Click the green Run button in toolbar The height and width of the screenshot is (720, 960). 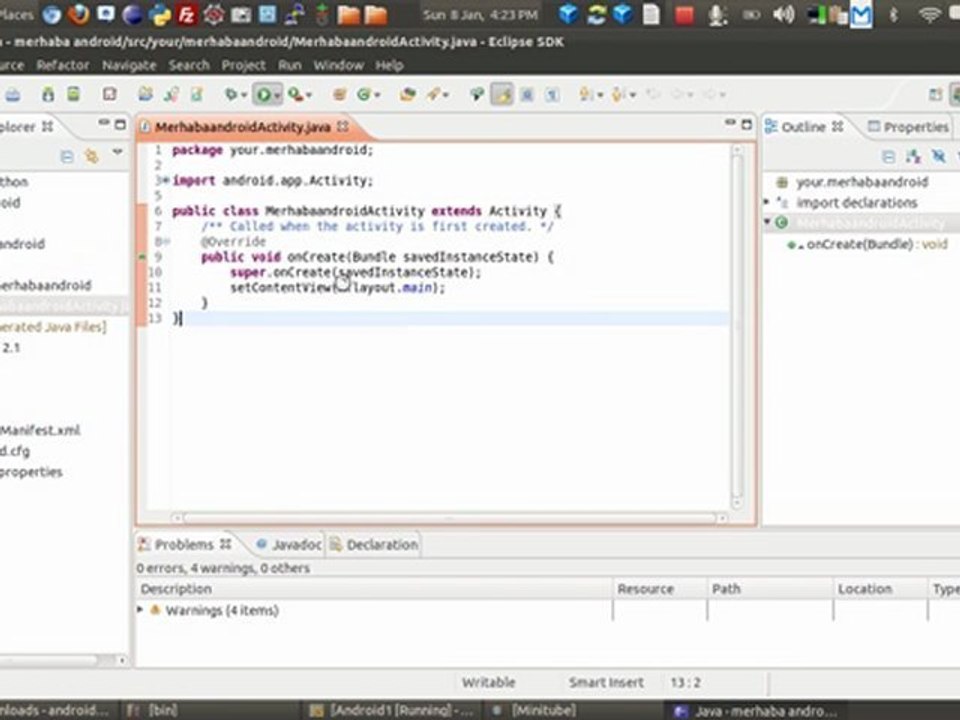pos(263,95)
